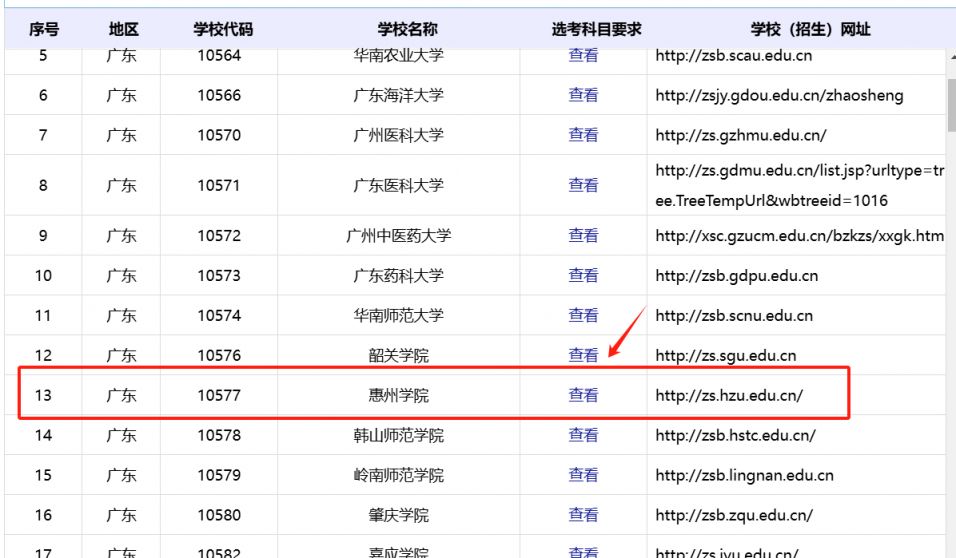Select URL http://zsjy.gdou.edu.cn/zhaosheng

[x=779, y=95]
